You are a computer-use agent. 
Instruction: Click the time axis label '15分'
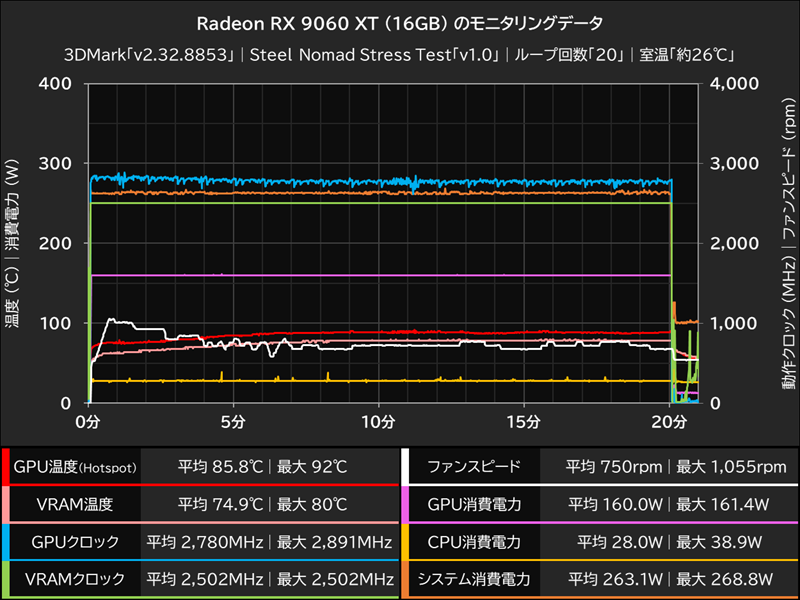click(x=523, y=422)
